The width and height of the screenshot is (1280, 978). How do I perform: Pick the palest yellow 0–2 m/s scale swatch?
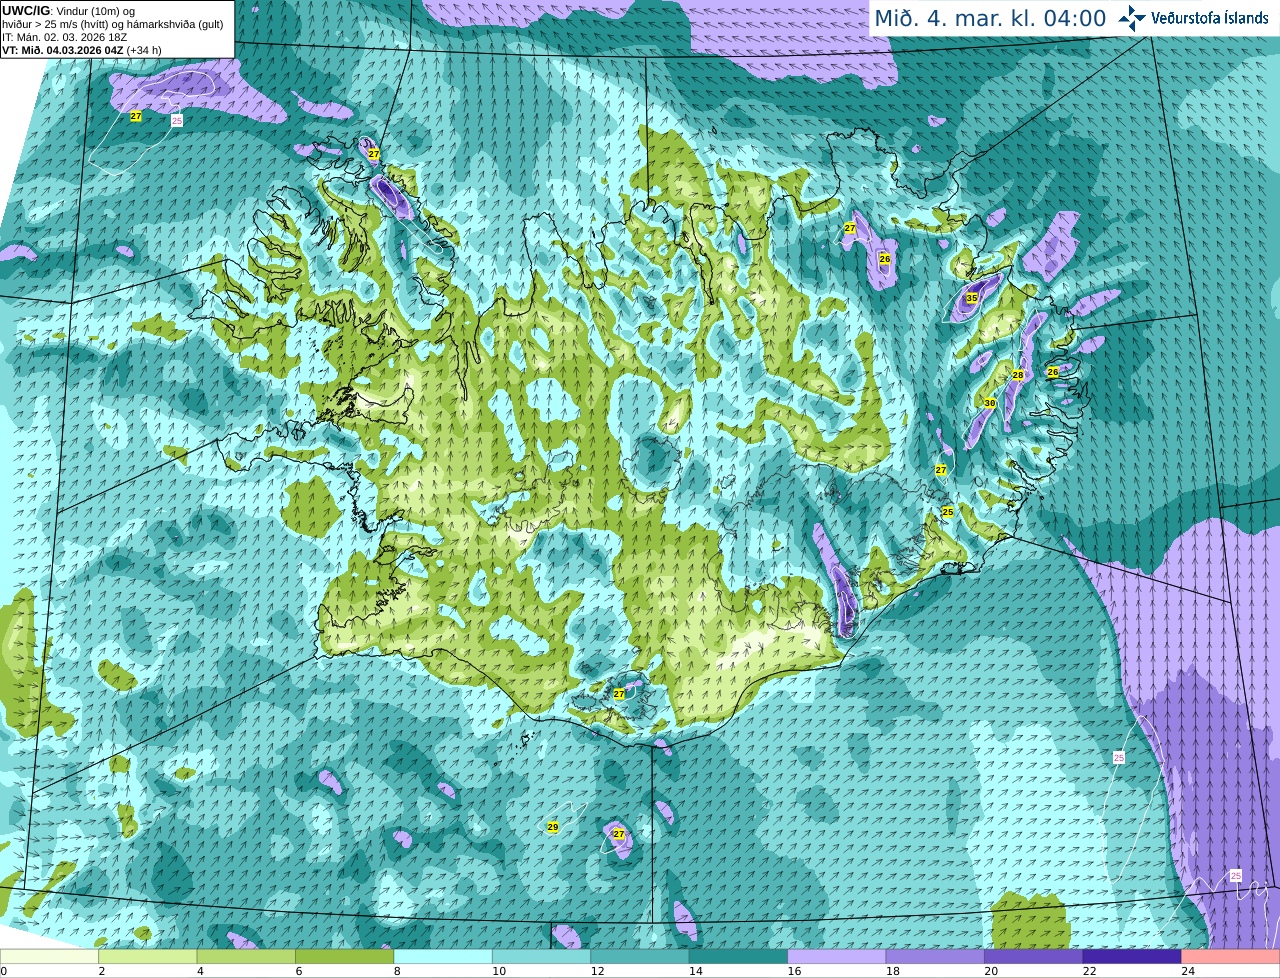click(x=49, y=956)
